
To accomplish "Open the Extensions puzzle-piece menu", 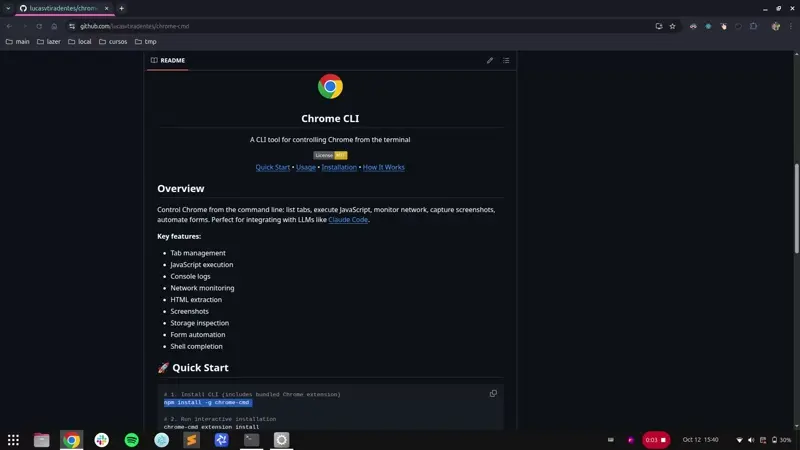I will [754, 26].
